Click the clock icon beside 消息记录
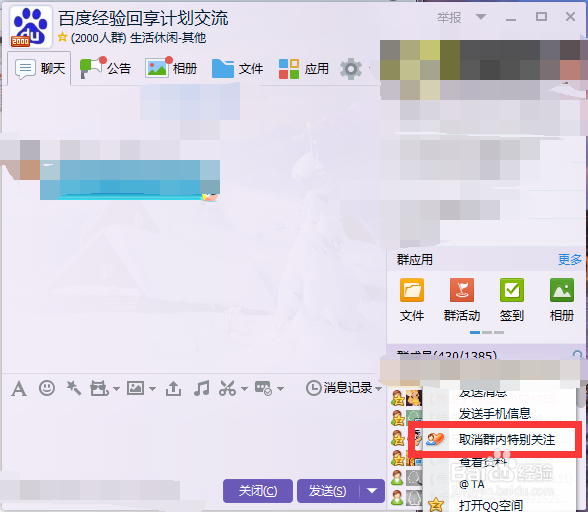Viewport: 588px width, 512px height. (313, 388)
